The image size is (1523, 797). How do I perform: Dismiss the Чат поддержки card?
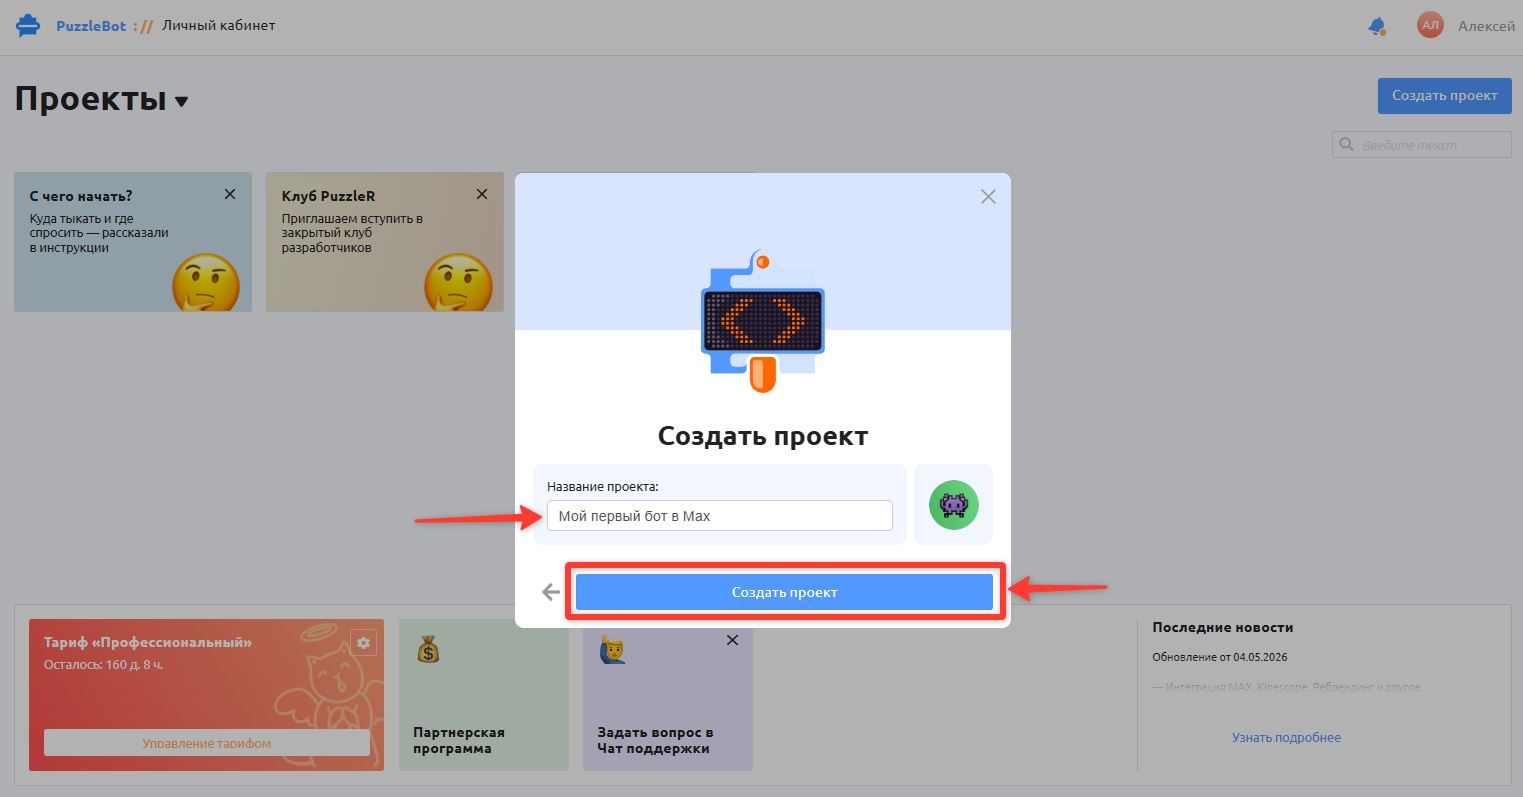(x=732, y=640)
